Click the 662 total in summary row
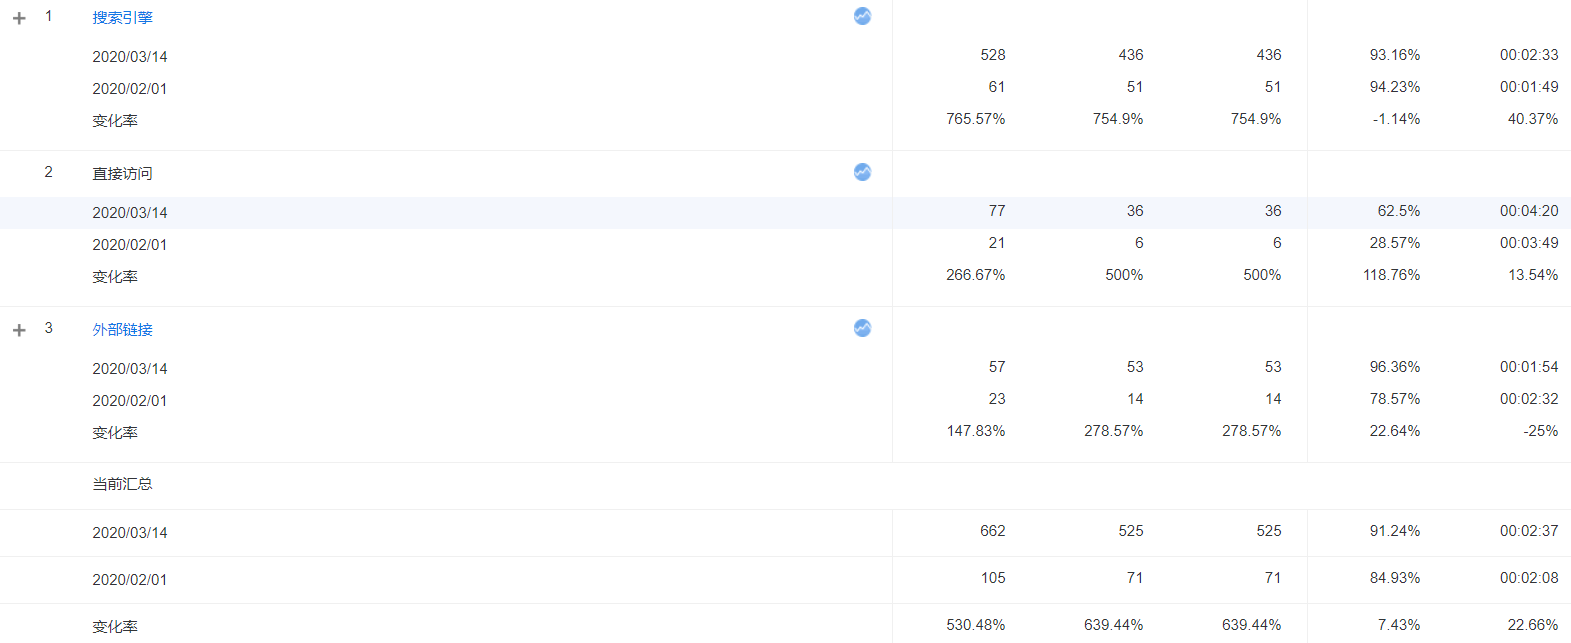The width and height of the screenshot is (1571, 643). [x=993, y=531]
